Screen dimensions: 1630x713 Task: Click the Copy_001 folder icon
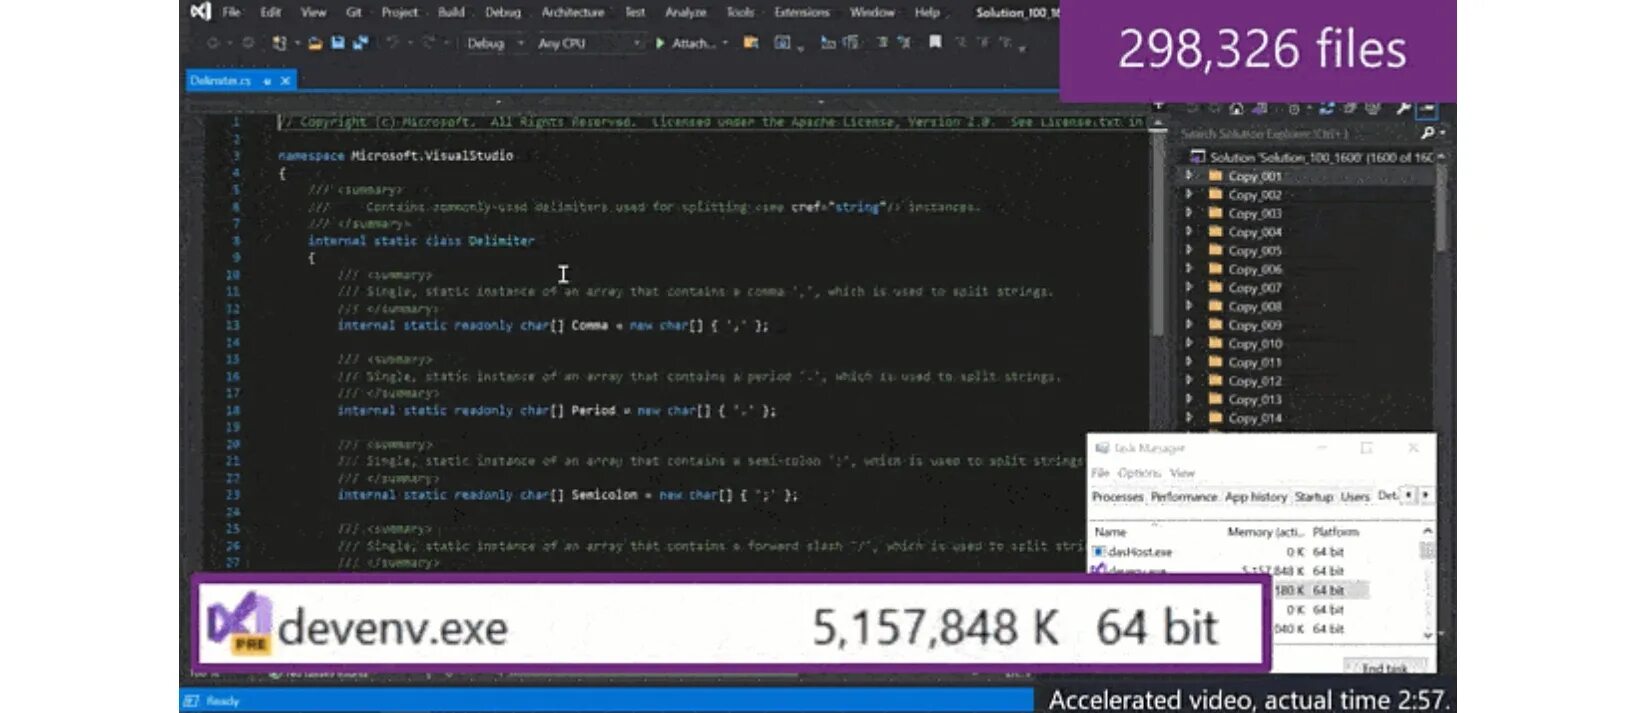pos(1215,176)
